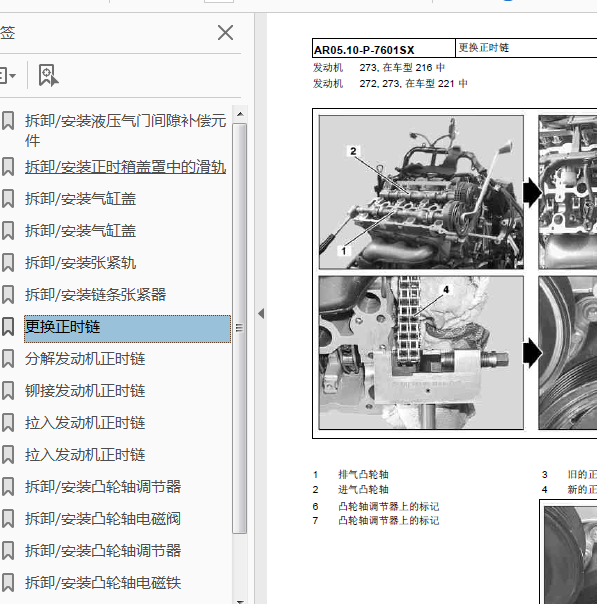Select highlighted bookmark 更换正时链
597x604 pixels.
[x=127, y=329]
